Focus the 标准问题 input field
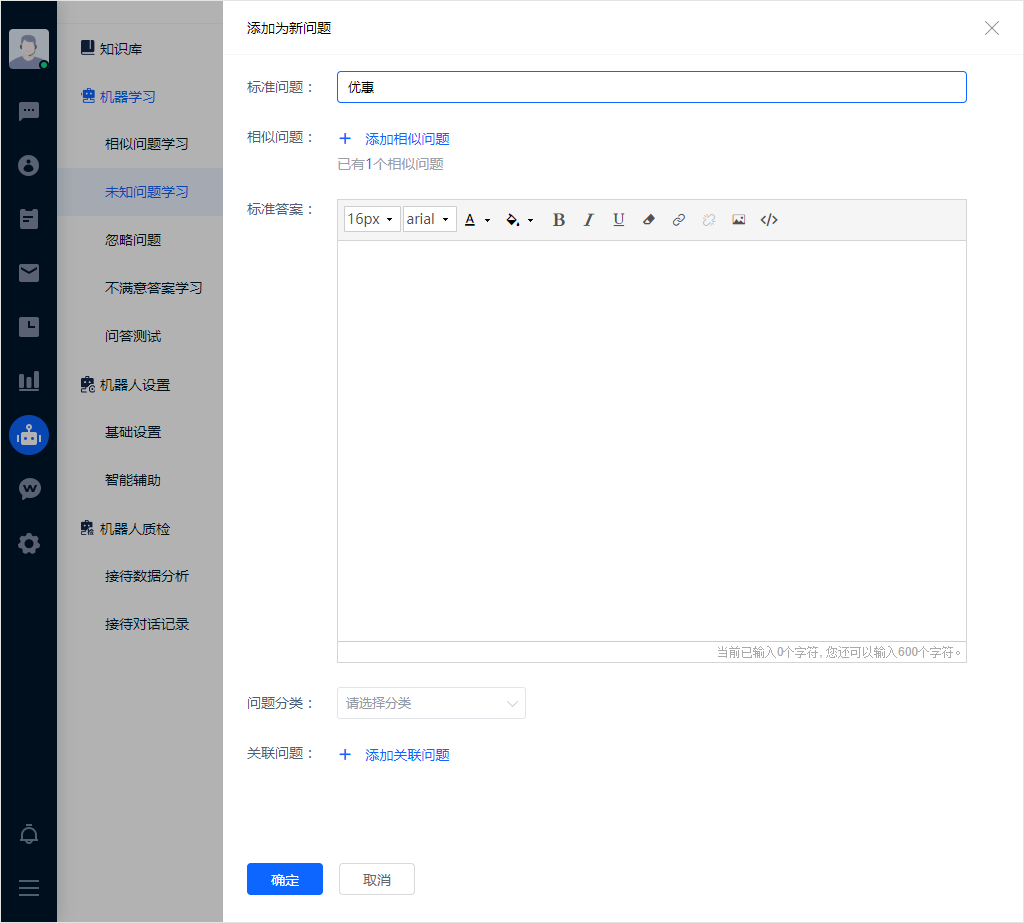This screenshot has width=1024, height=923. point(652,87)
